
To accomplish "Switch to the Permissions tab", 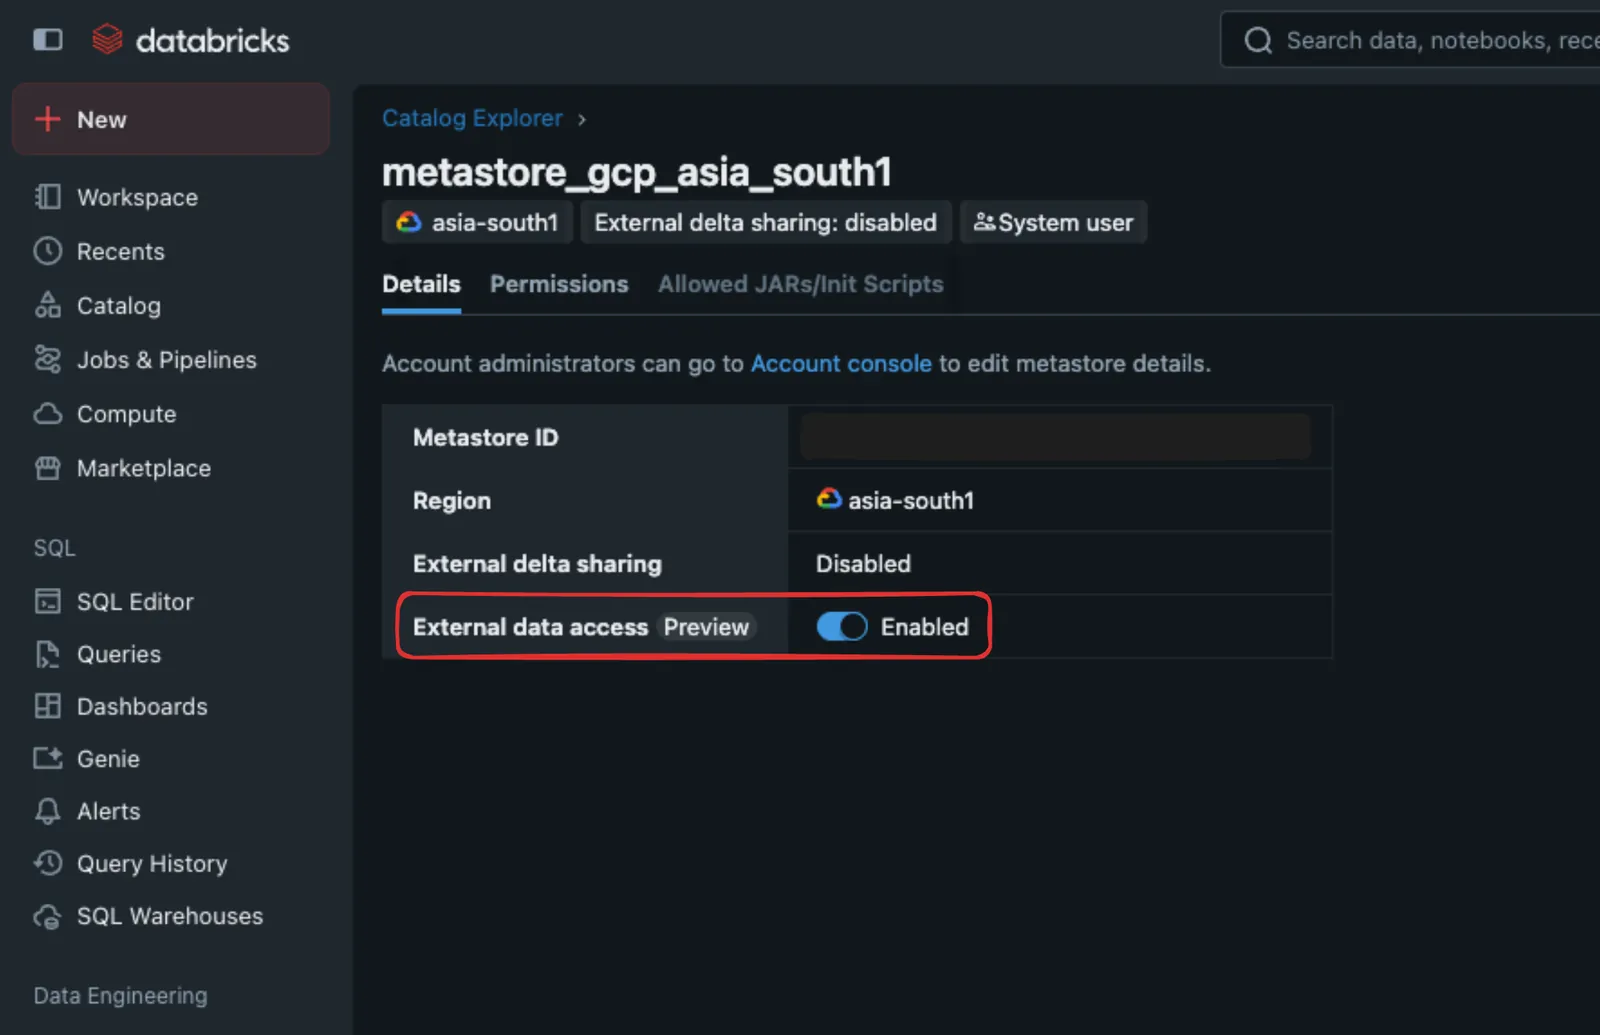I will (559, 284).
